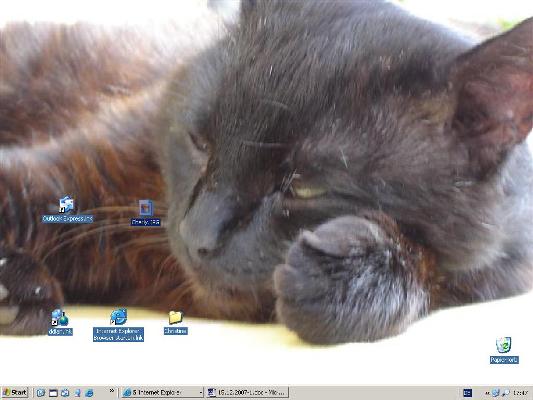The height and width of the screenshot is (400, 533).
Task: Click the Start button
Action: tap(15, 393)
